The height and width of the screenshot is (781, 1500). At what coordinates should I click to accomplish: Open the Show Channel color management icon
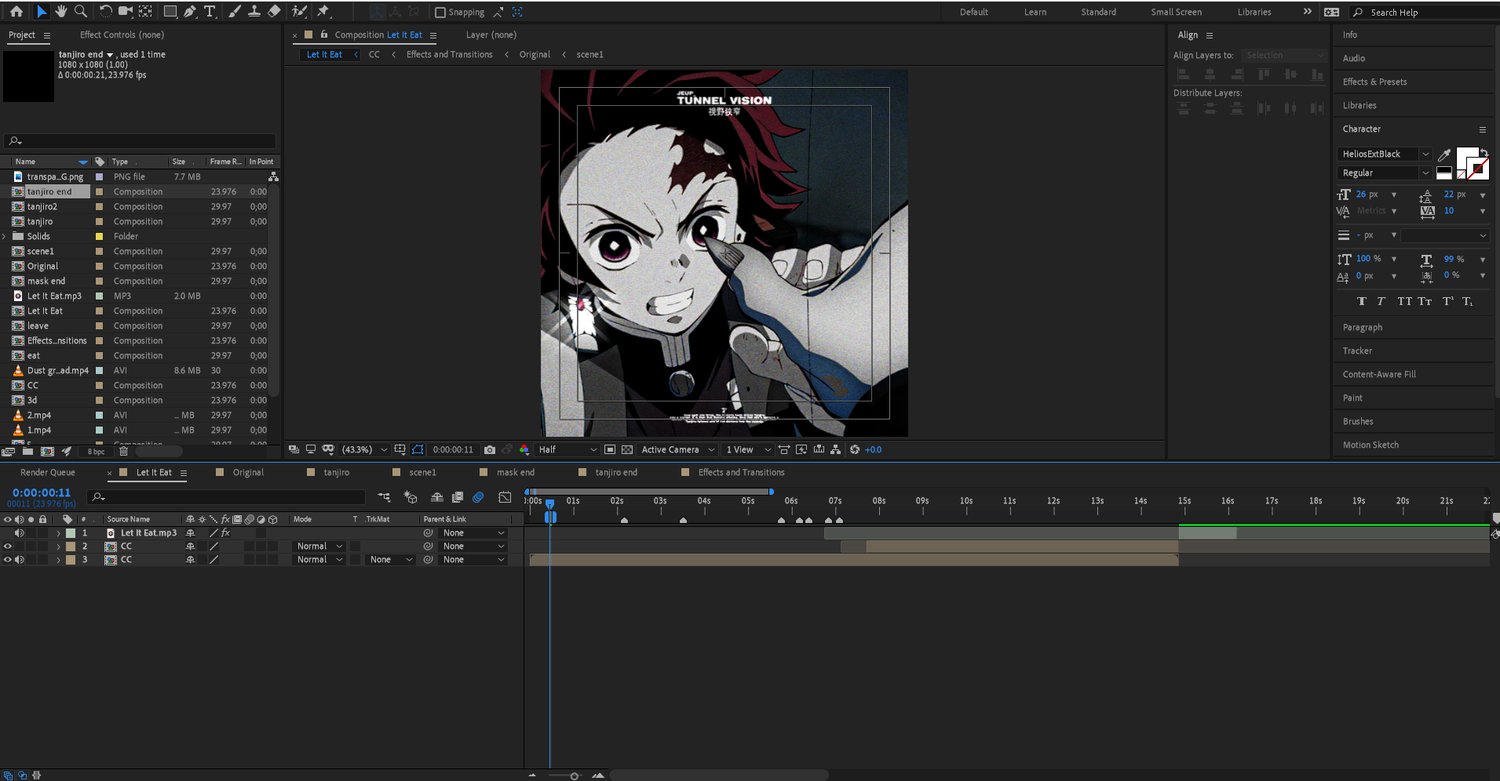click(523, 450)
